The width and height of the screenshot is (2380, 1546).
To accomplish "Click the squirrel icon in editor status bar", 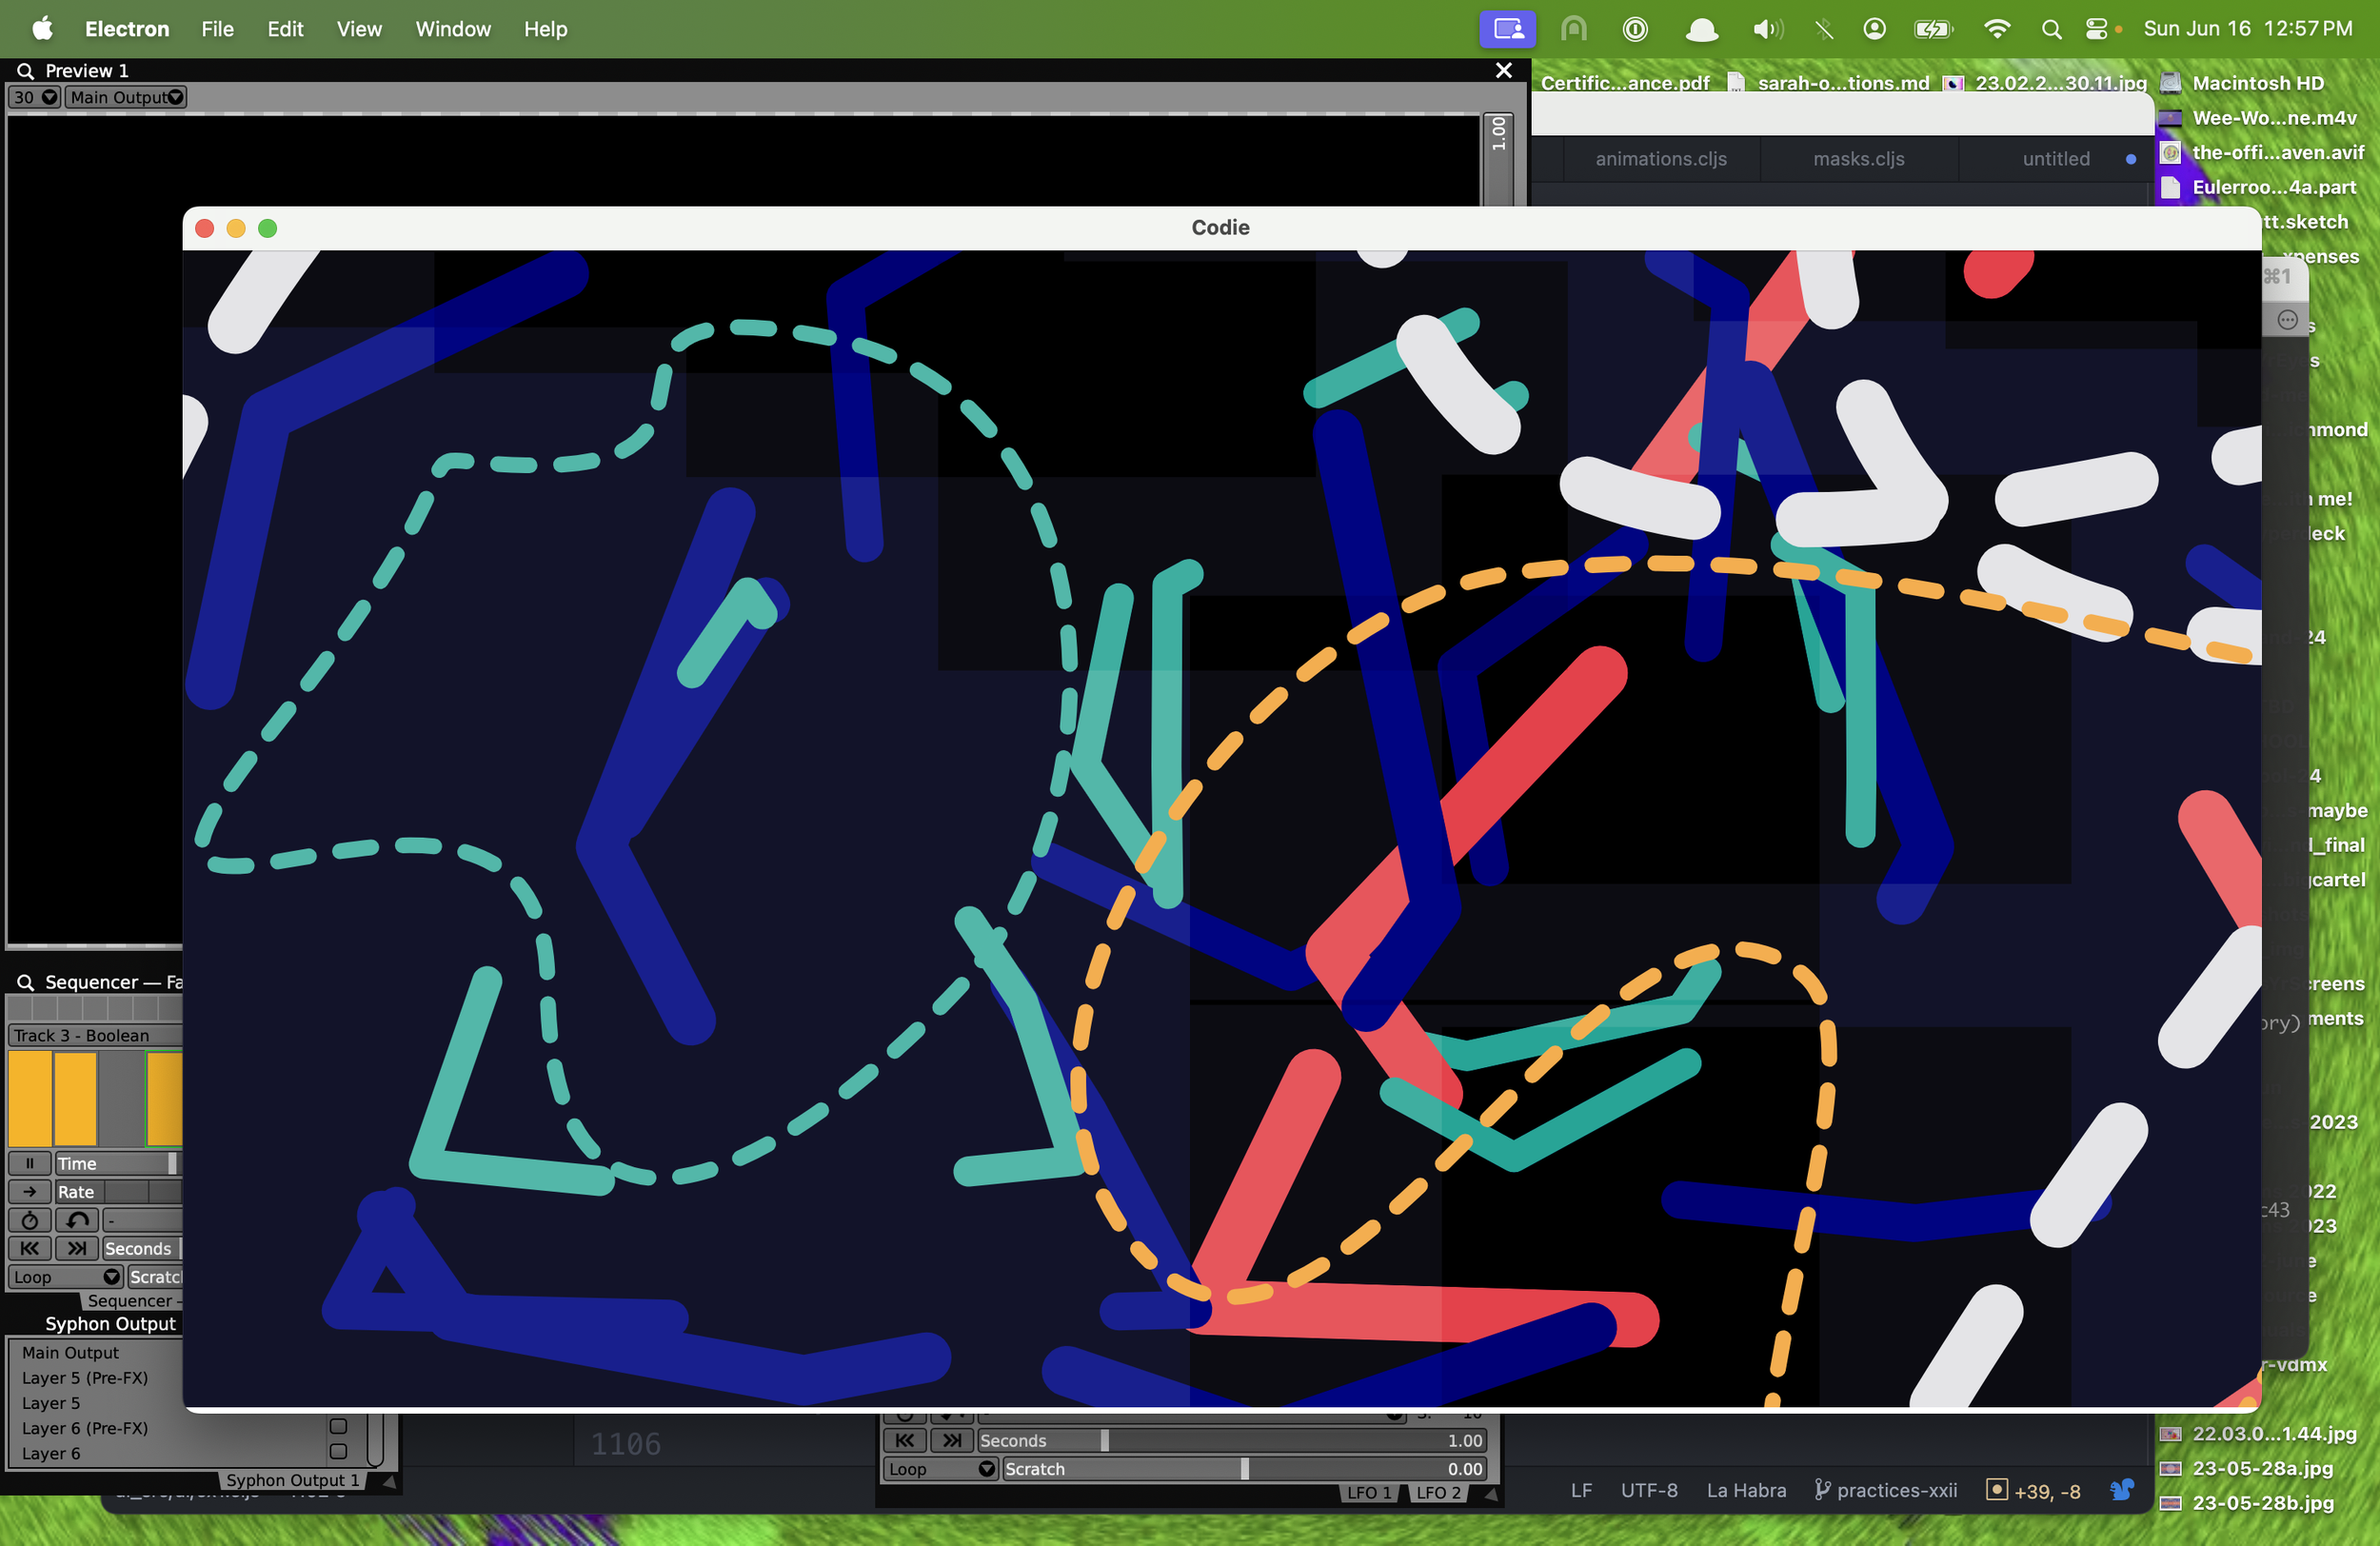I will pyautogui.click(x=2121, y=1490).
